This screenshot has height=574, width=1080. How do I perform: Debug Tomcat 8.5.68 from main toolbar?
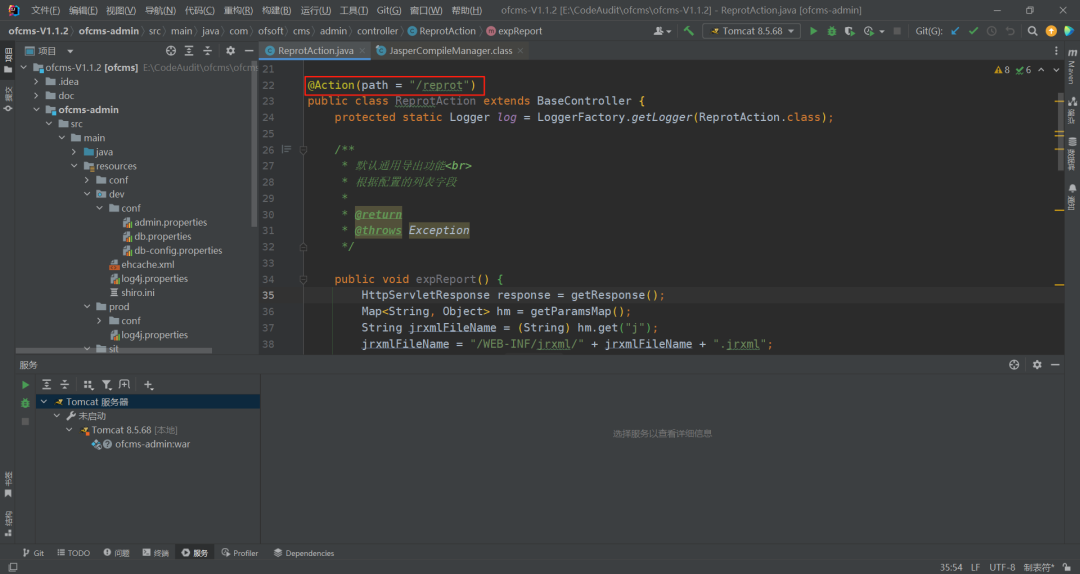point(831,31)
